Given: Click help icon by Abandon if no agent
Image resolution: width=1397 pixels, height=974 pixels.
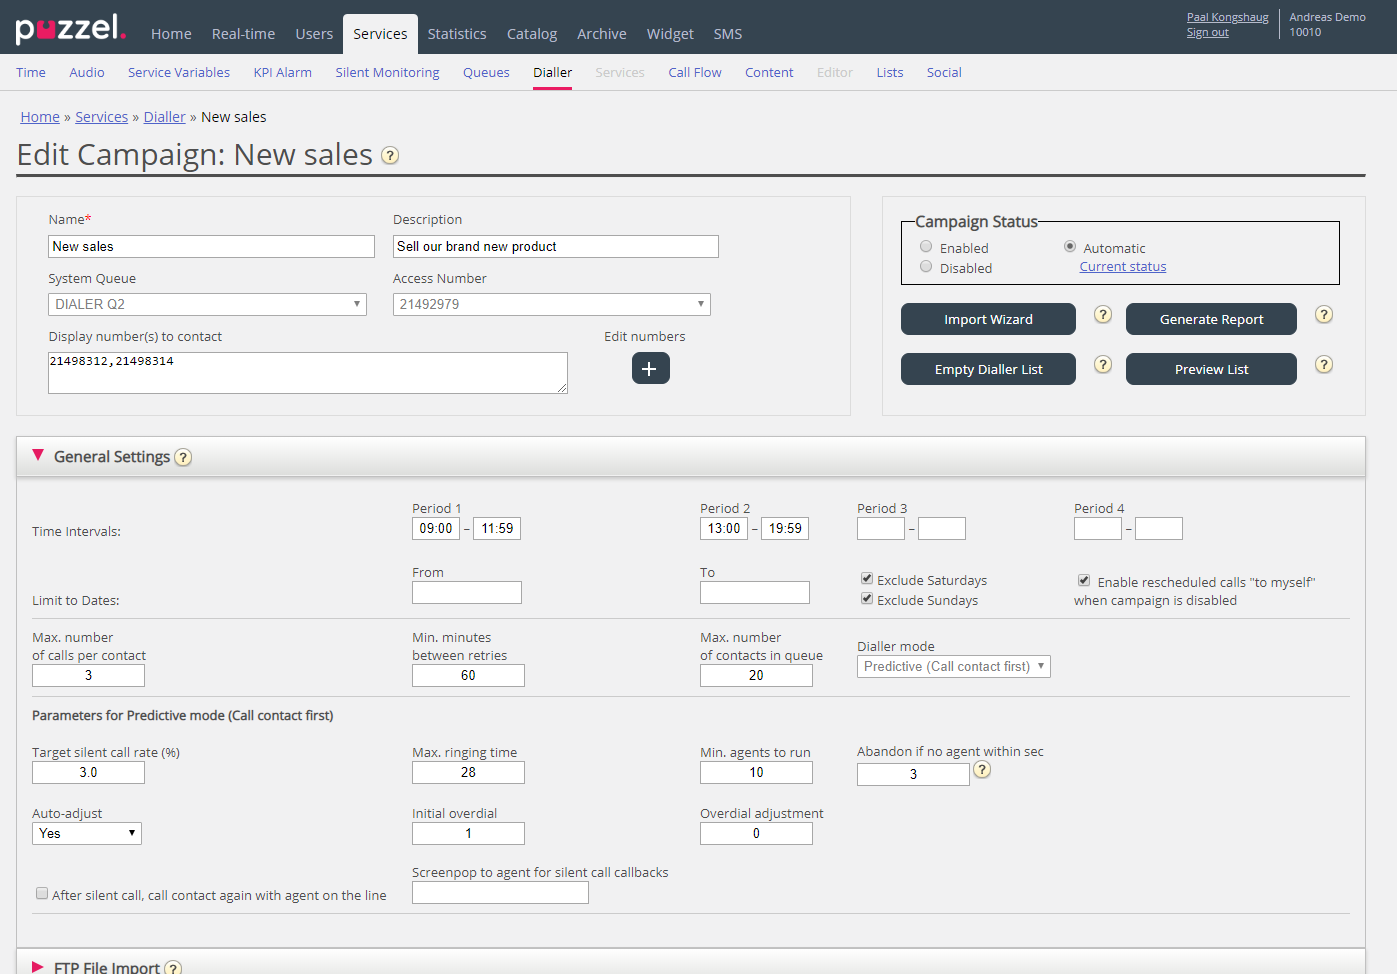Looking at the screenshot, I should coord(982,770).
